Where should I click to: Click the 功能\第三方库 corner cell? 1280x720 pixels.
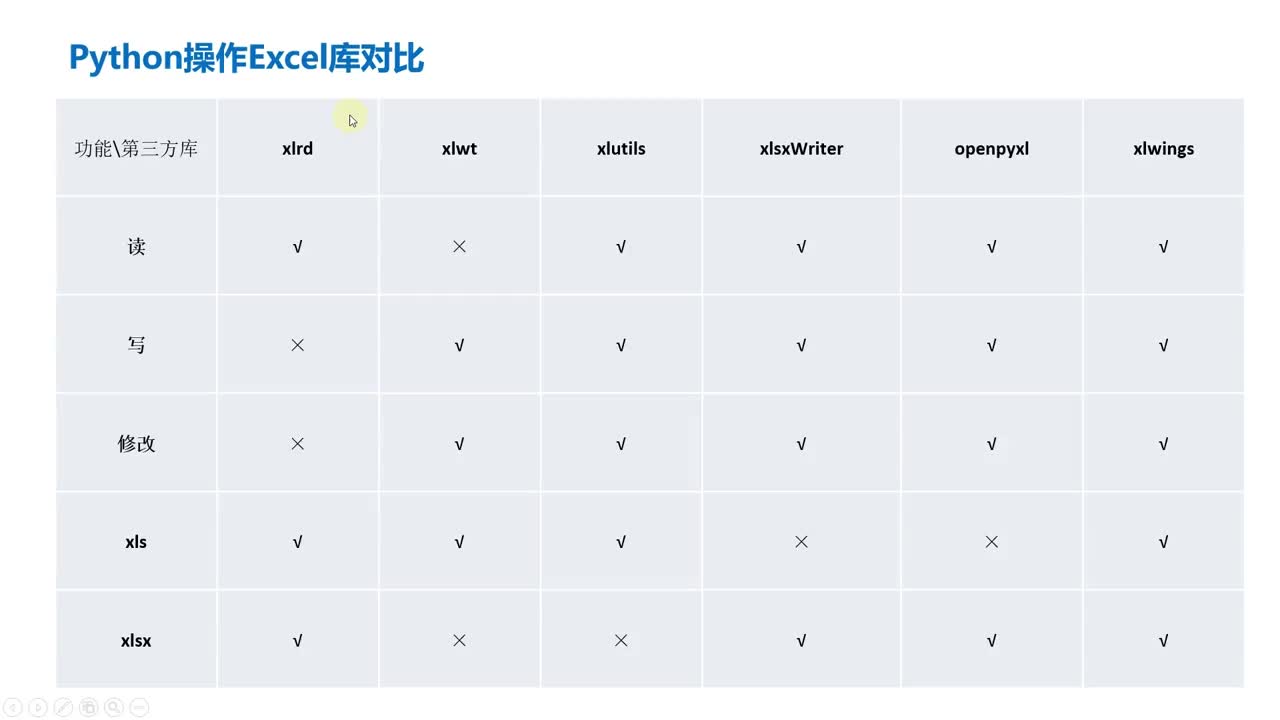pyautogui.click(x=137, y=148)
